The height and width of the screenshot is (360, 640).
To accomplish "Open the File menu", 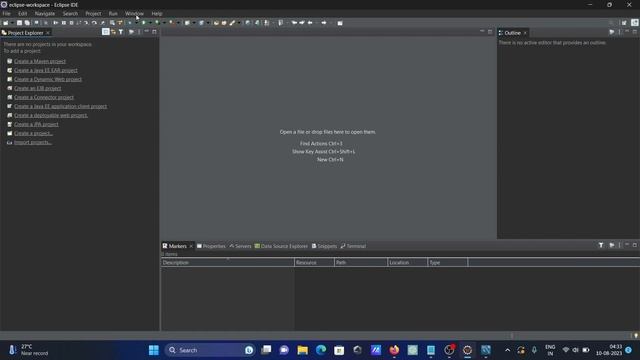I will (7, 13).
